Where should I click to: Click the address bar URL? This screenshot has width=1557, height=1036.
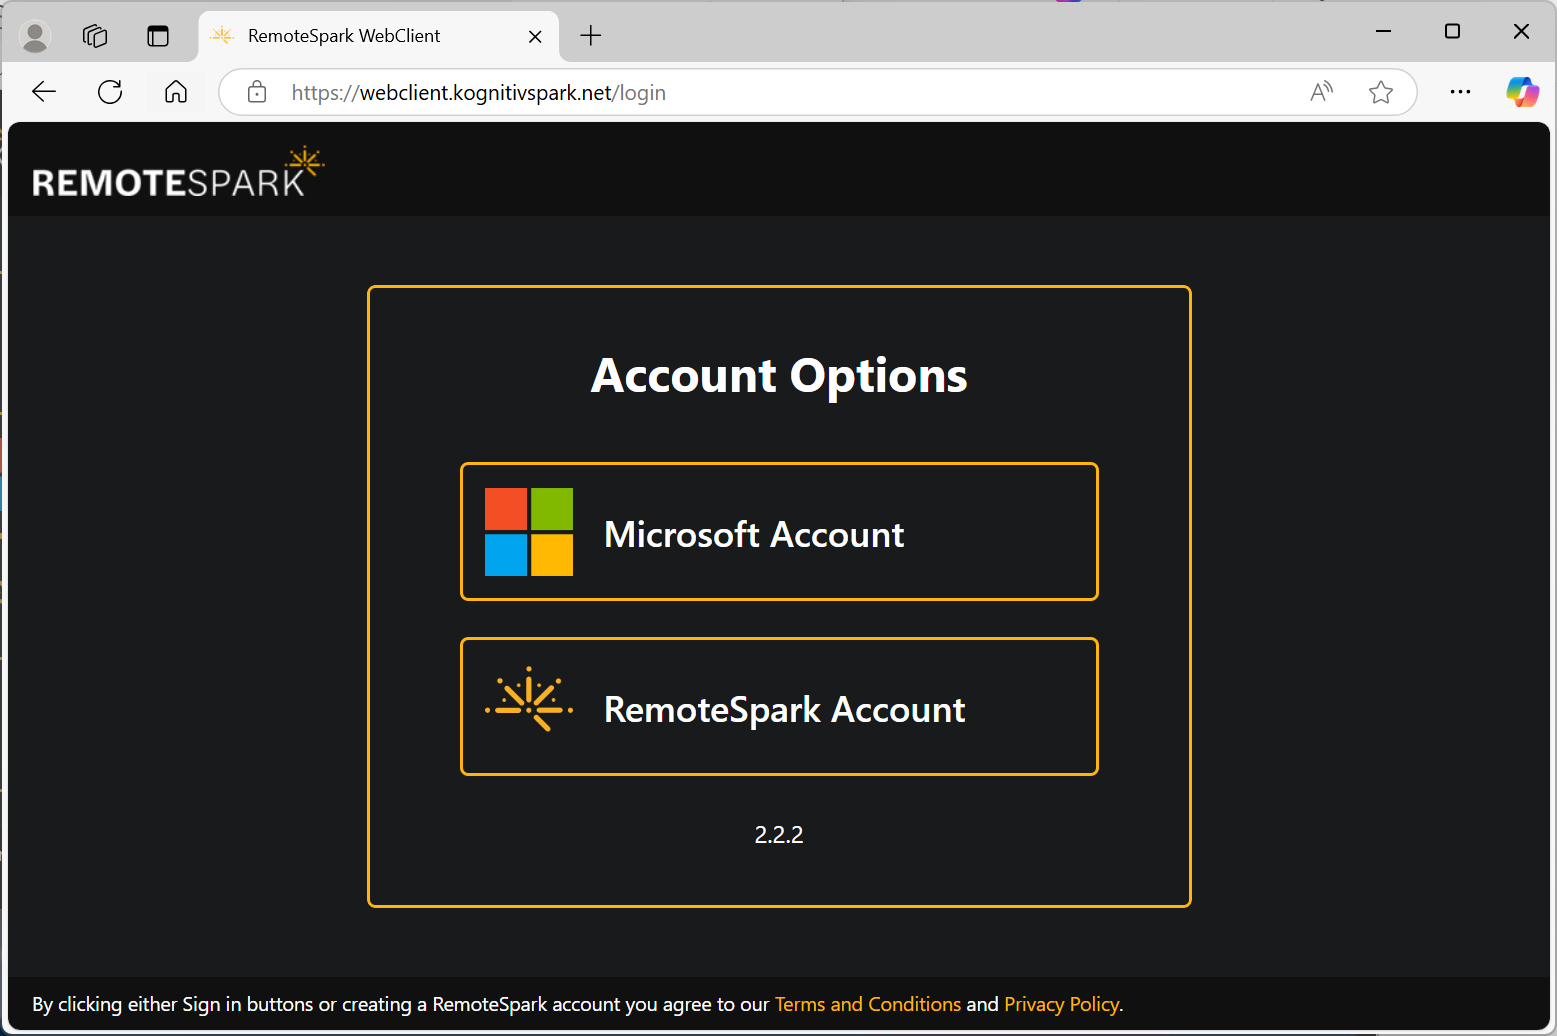479,93
